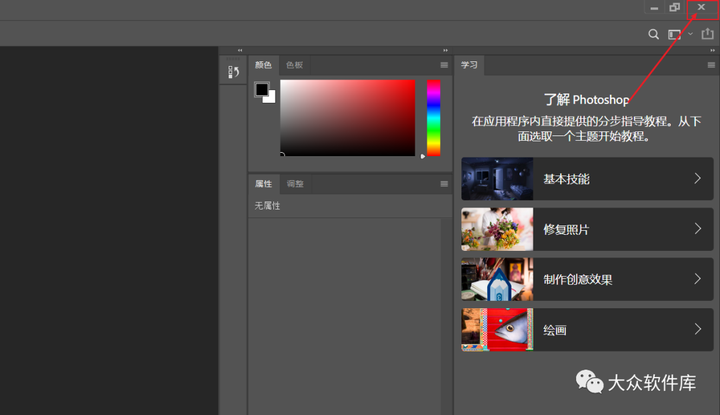
Task: Expand the 基本技能 chevron arrow
Action: [698, 179]
